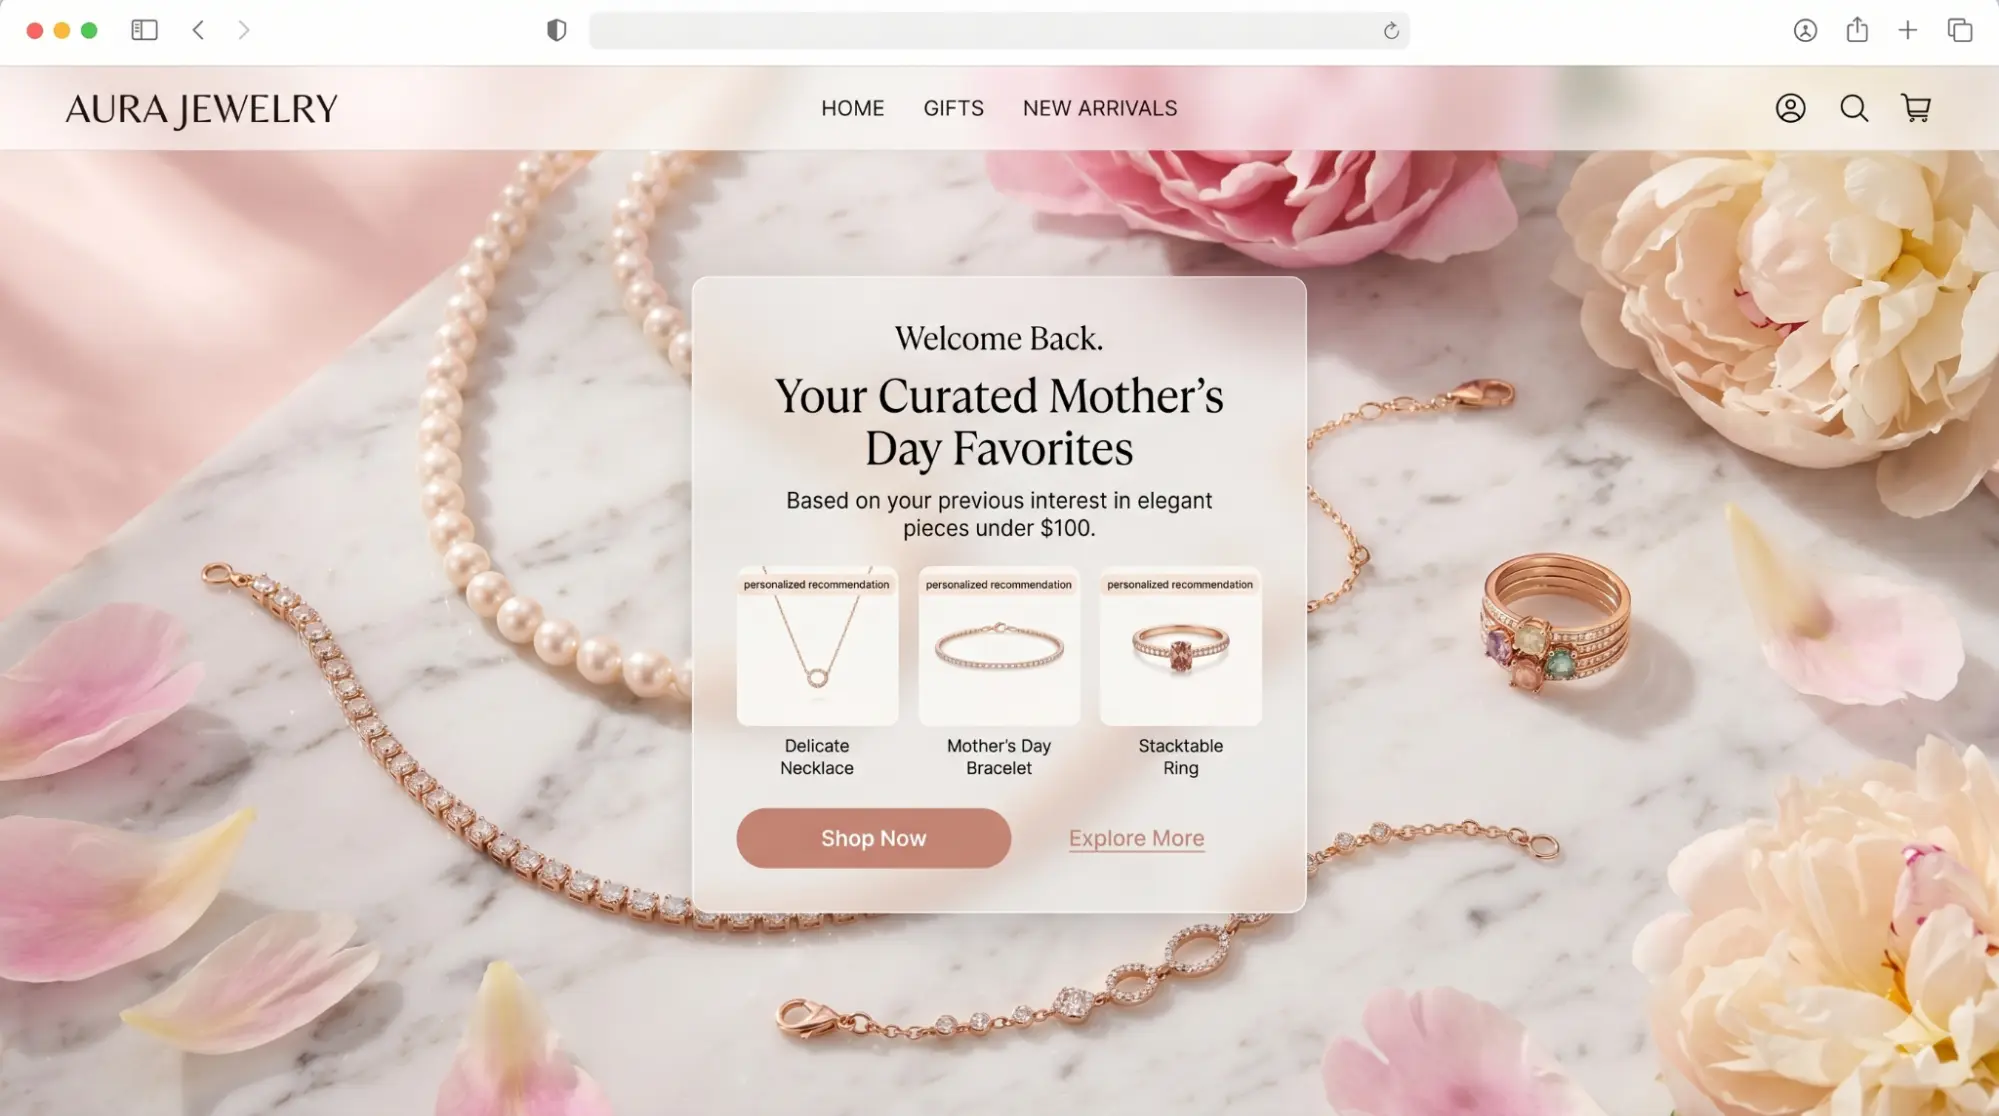Open the GIFTS menu item
This screenshot has height=1116, width=1999.
[953, 108]
